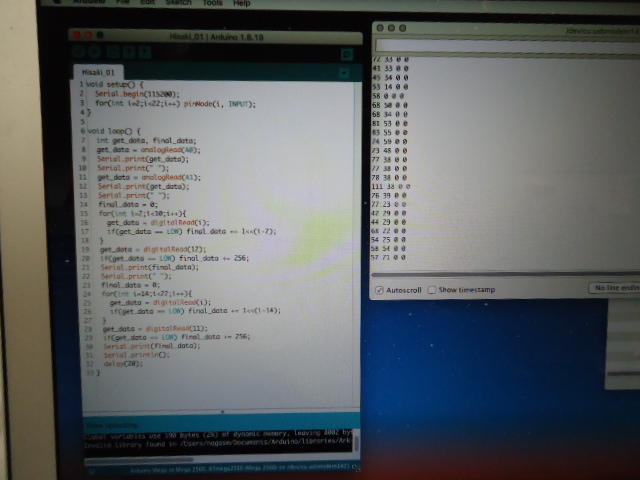Click the 'get_data = analogRead(A1);' line

[x=149, y=177]
